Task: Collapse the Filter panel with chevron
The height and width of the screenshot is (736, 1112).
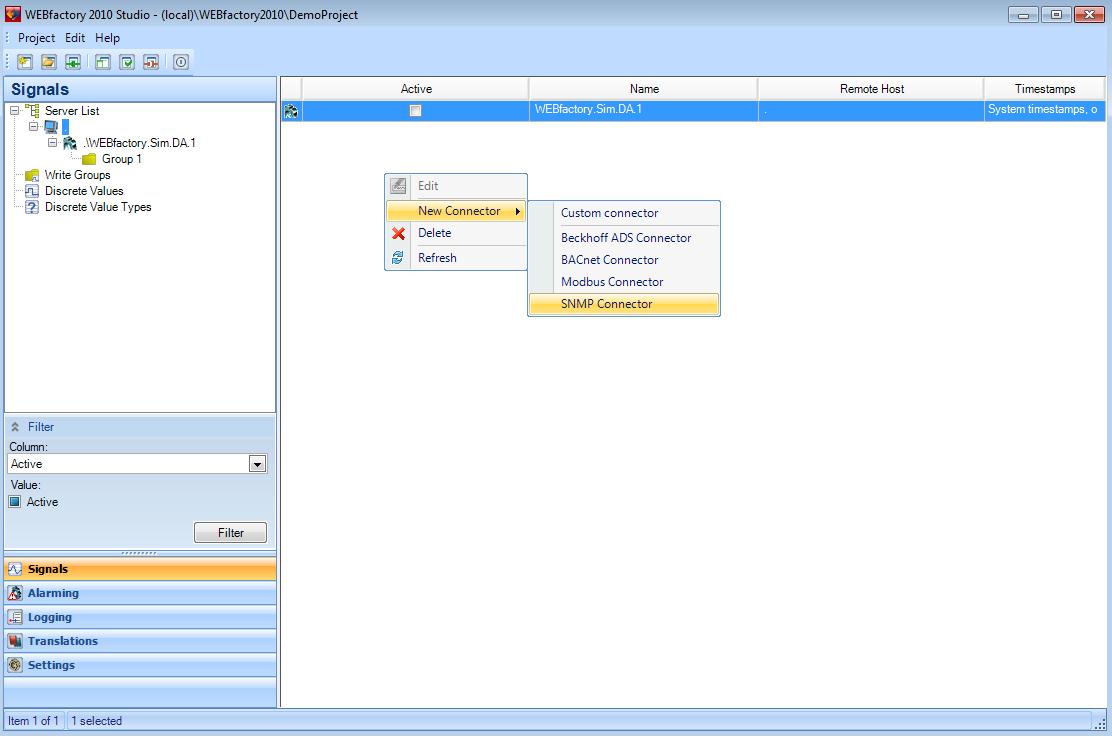Action: [15, 427]
